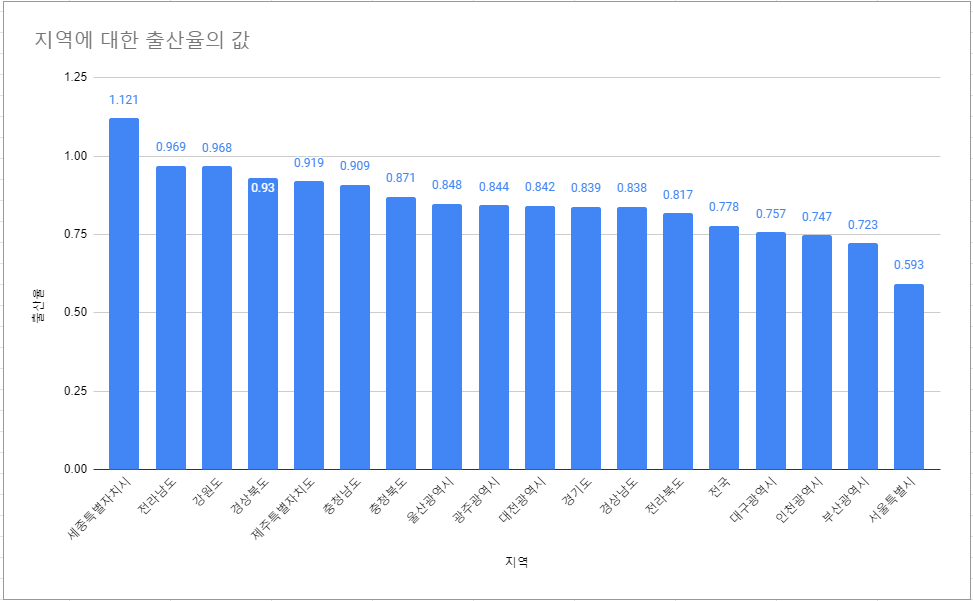Select the data label 0.909
This screenshot has height=601, width=973.
355,166
